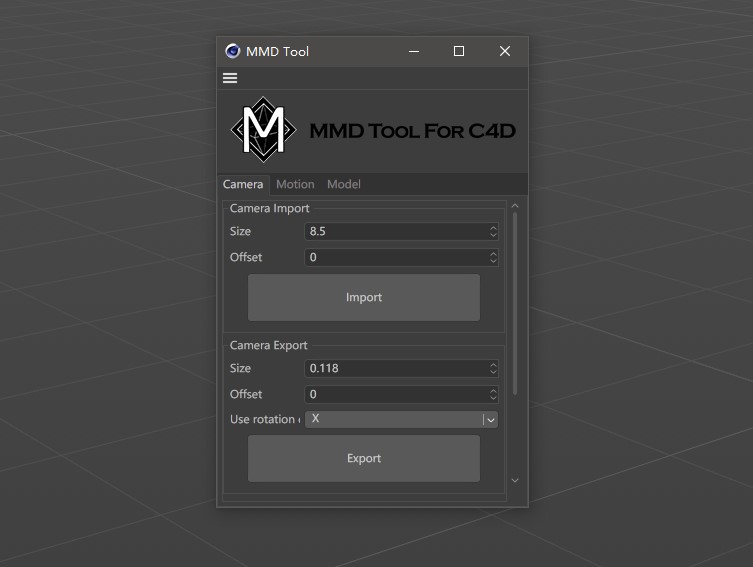This screenshot has height=567, width=753.
Task: Adjust the Camera Import Size stepper arrows
Action: (493, 231)
